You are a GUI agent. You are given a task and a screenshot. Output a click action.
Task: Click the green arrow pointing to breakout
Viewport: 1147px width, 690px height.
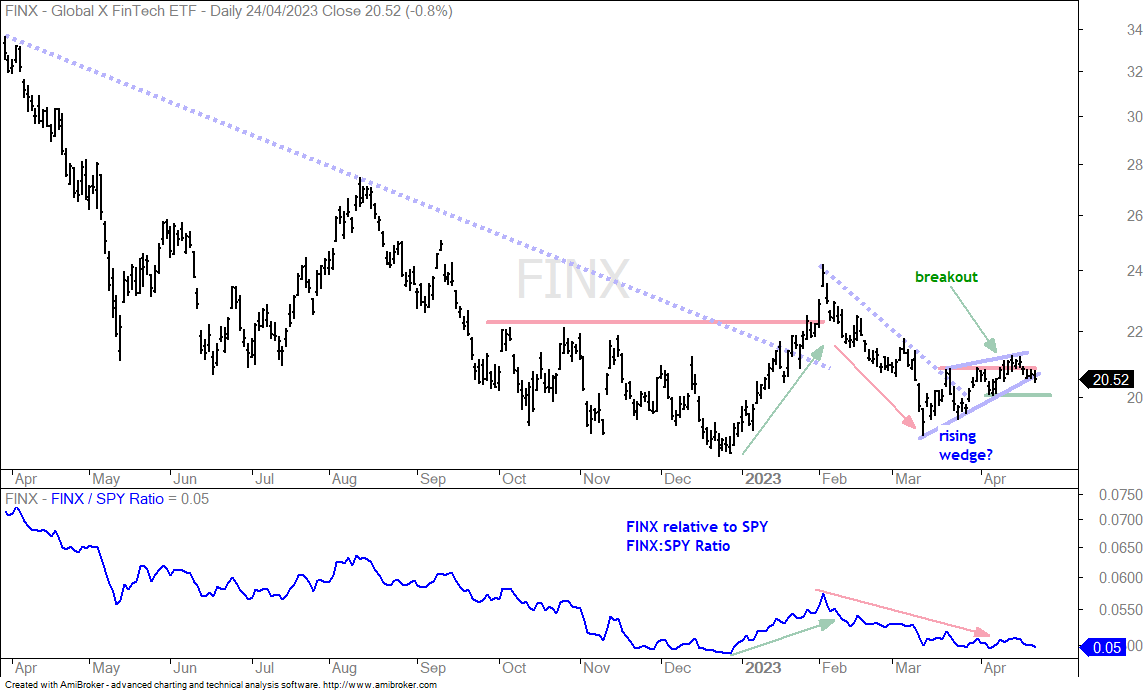pyautogui.click(x=973, y=318)
